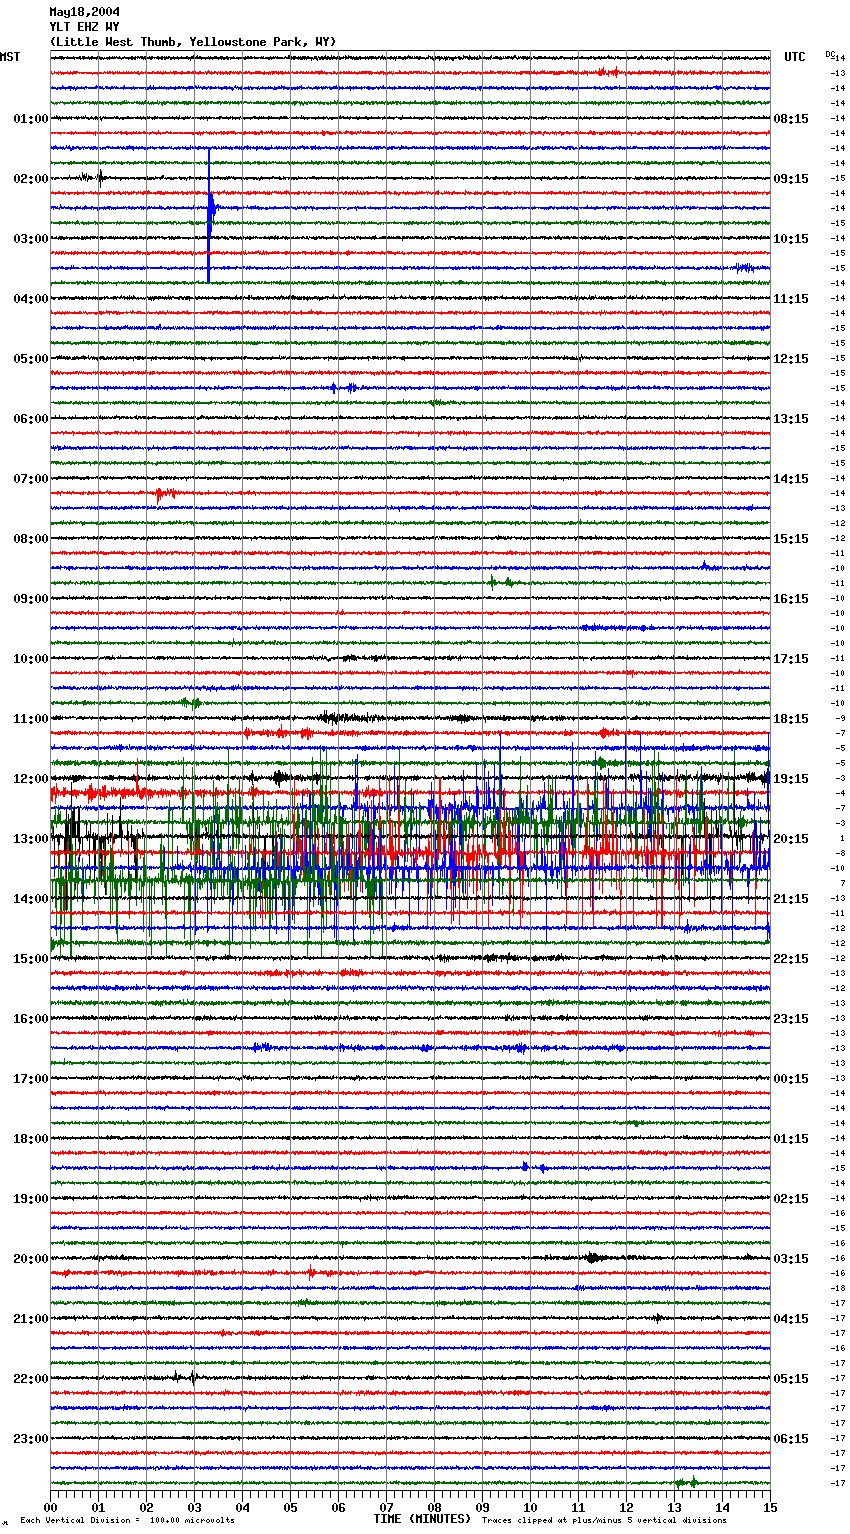The width and height of the screenshot is (850, 1534).
Task: Click the '14:15' UTC time label
Action: tap(791, 479)
